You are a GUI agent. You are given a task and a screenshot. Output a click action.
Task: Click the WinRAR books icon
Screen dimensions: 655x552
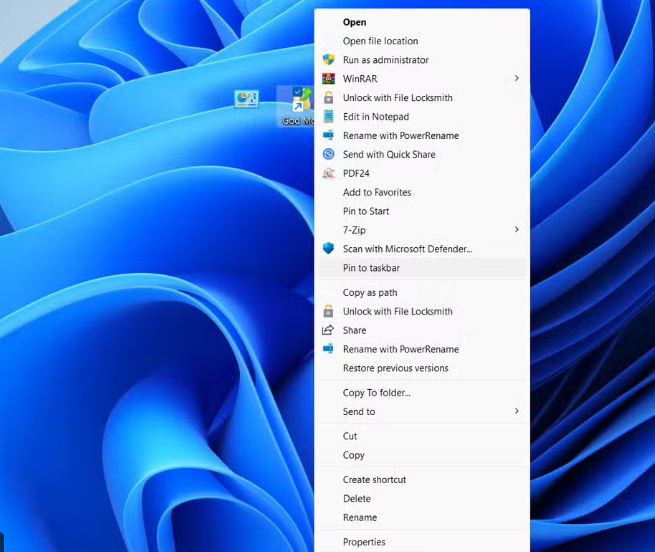328,79
